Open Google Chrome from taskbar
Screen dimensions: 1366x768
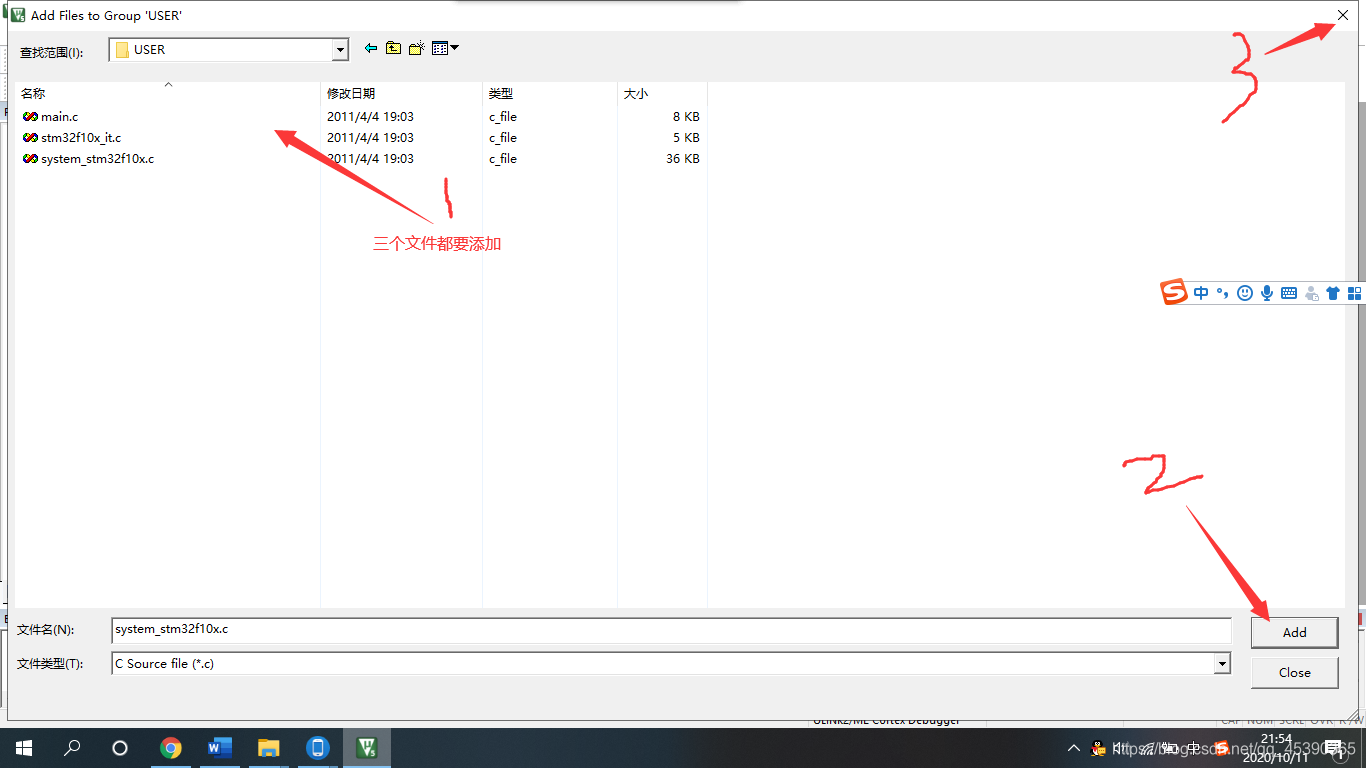pos(171,748)
